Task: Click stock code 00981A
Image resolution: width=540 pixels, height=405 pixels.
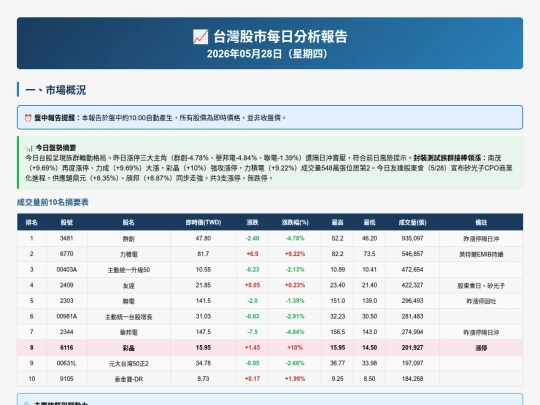Action: click(66, 316)
